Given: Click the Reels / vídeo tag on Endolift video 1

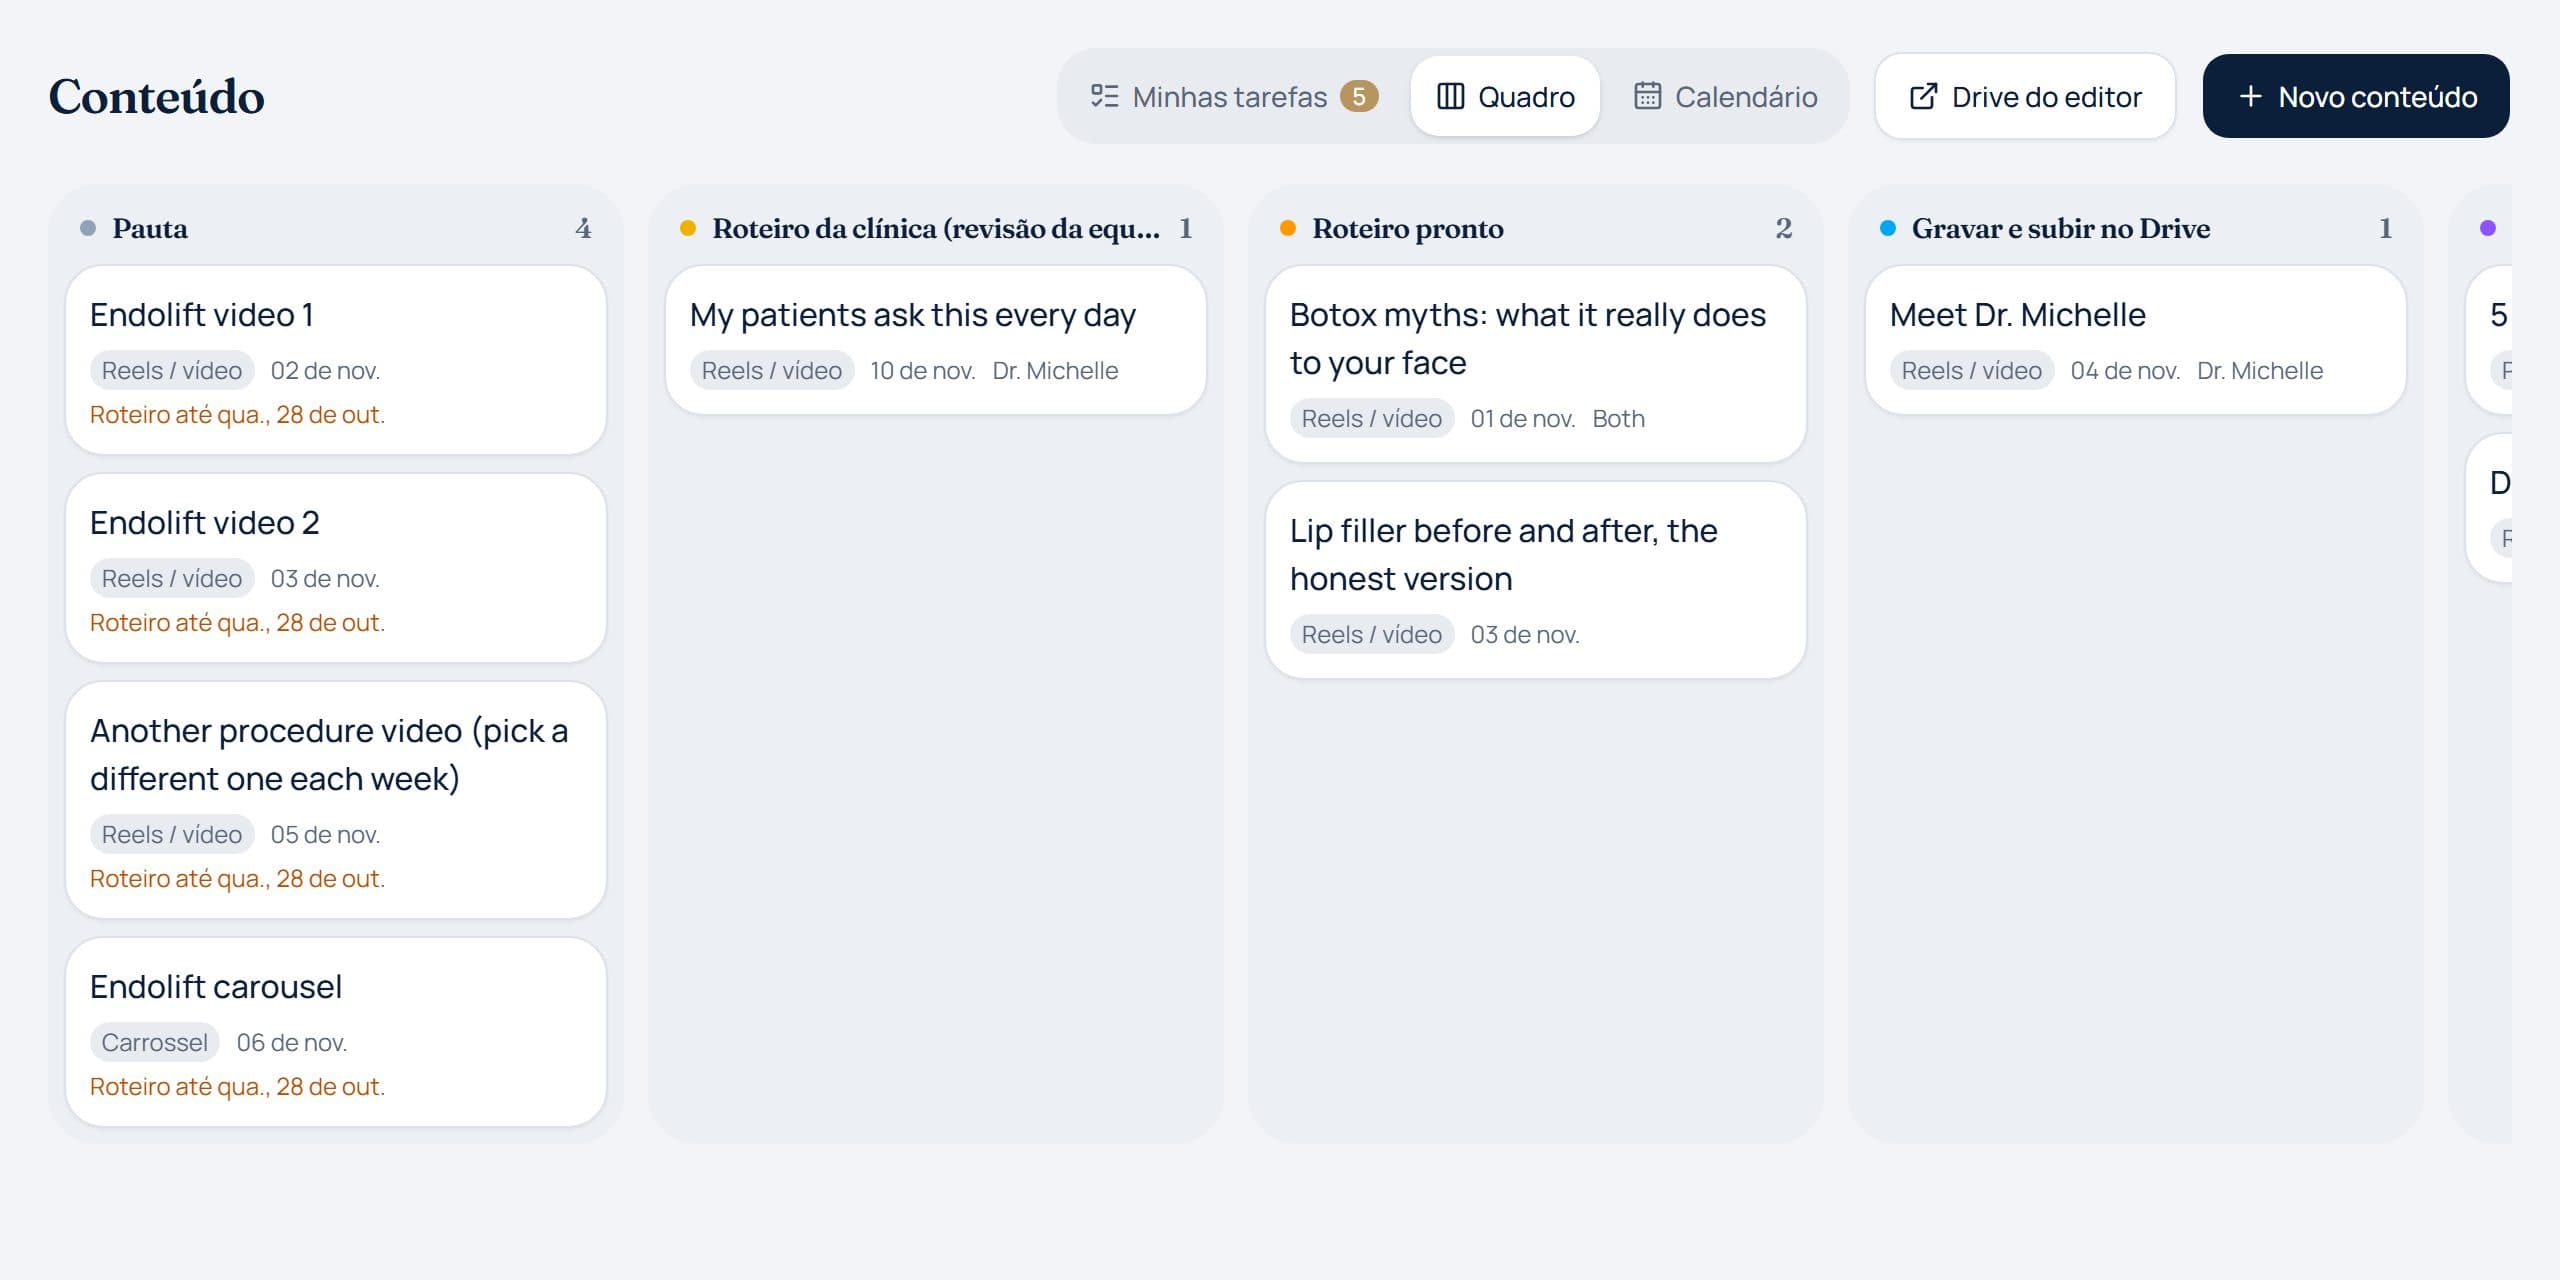Looking at the screenshot, I should [x=172, y=370].
